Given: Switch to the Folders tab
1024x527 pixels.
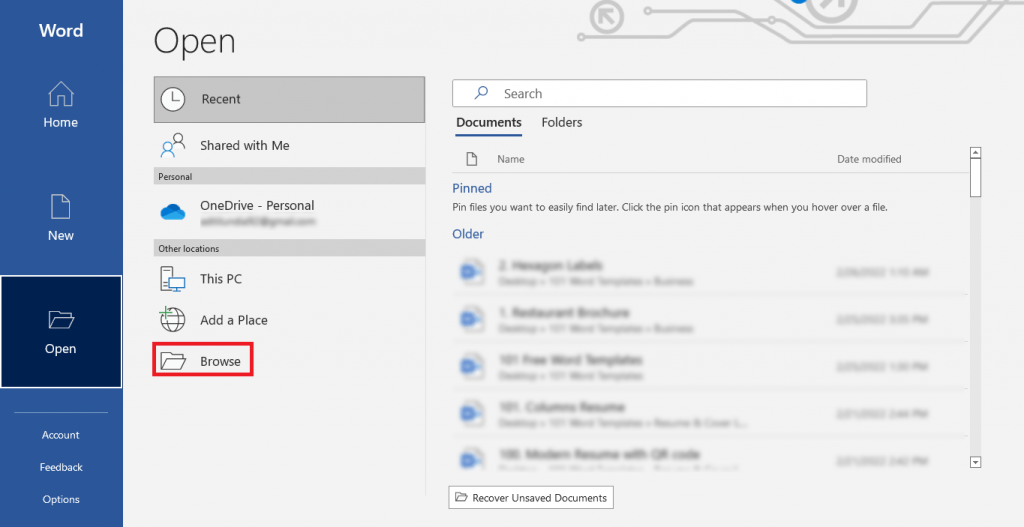Looking at the screenshot, I should 561,122.
